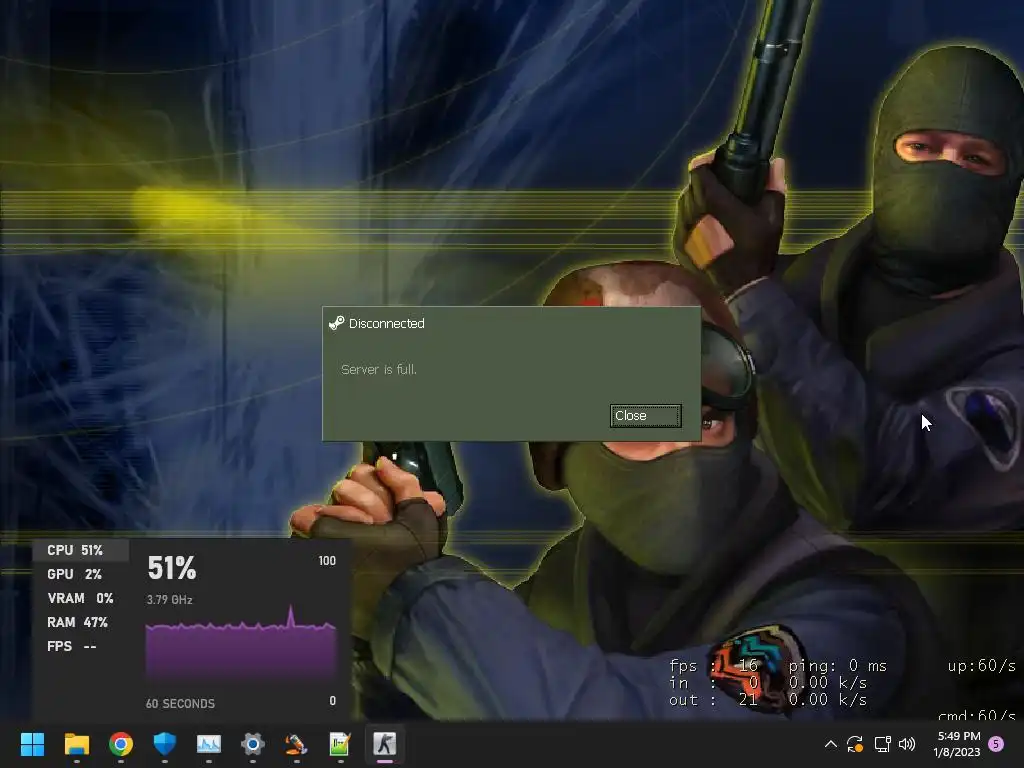Click the large 51% usage readout

(172, 568)
